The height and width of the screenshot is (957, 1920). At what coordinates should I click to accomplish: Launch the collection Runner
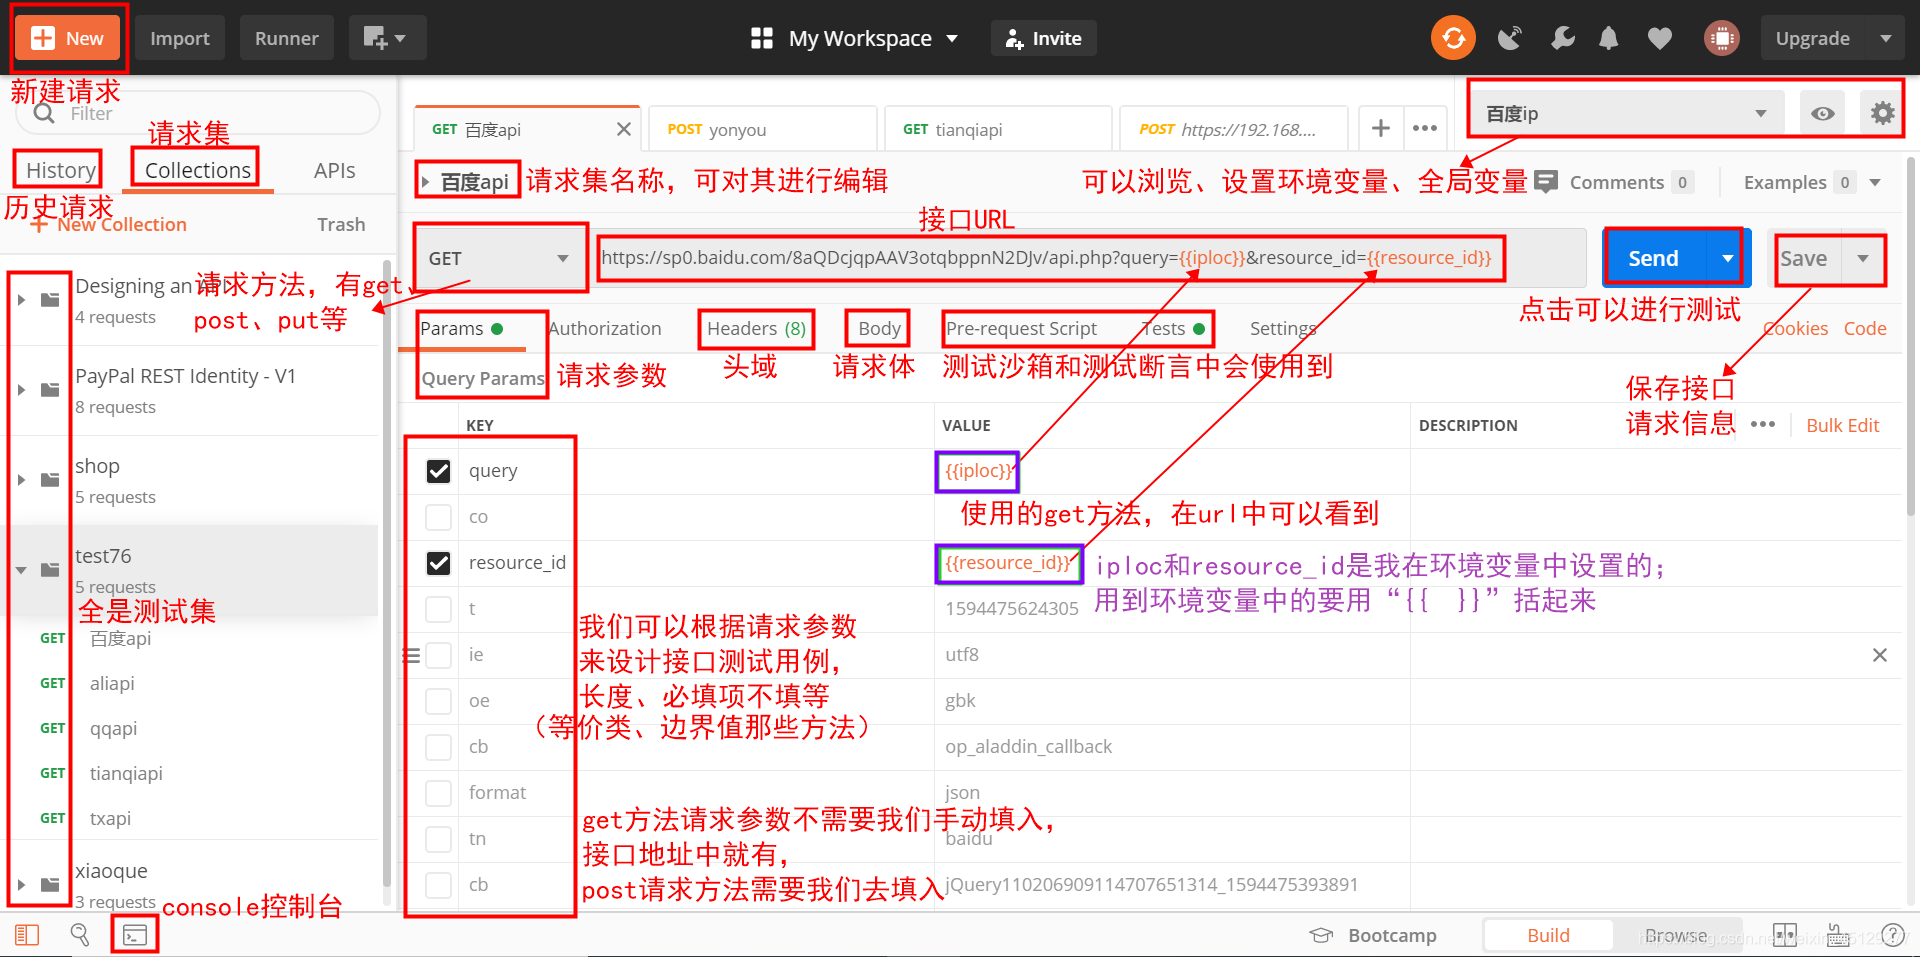pos(286,38)
